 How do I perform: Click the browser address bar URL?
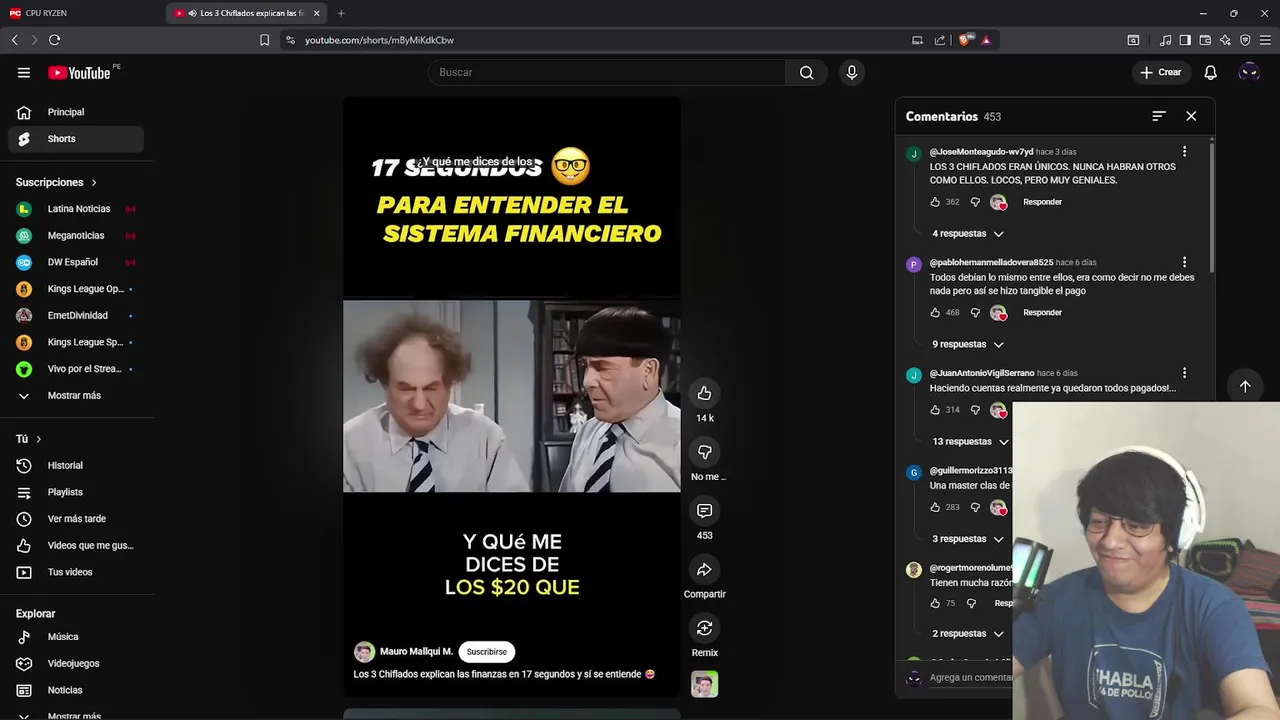tap(379, 40)
